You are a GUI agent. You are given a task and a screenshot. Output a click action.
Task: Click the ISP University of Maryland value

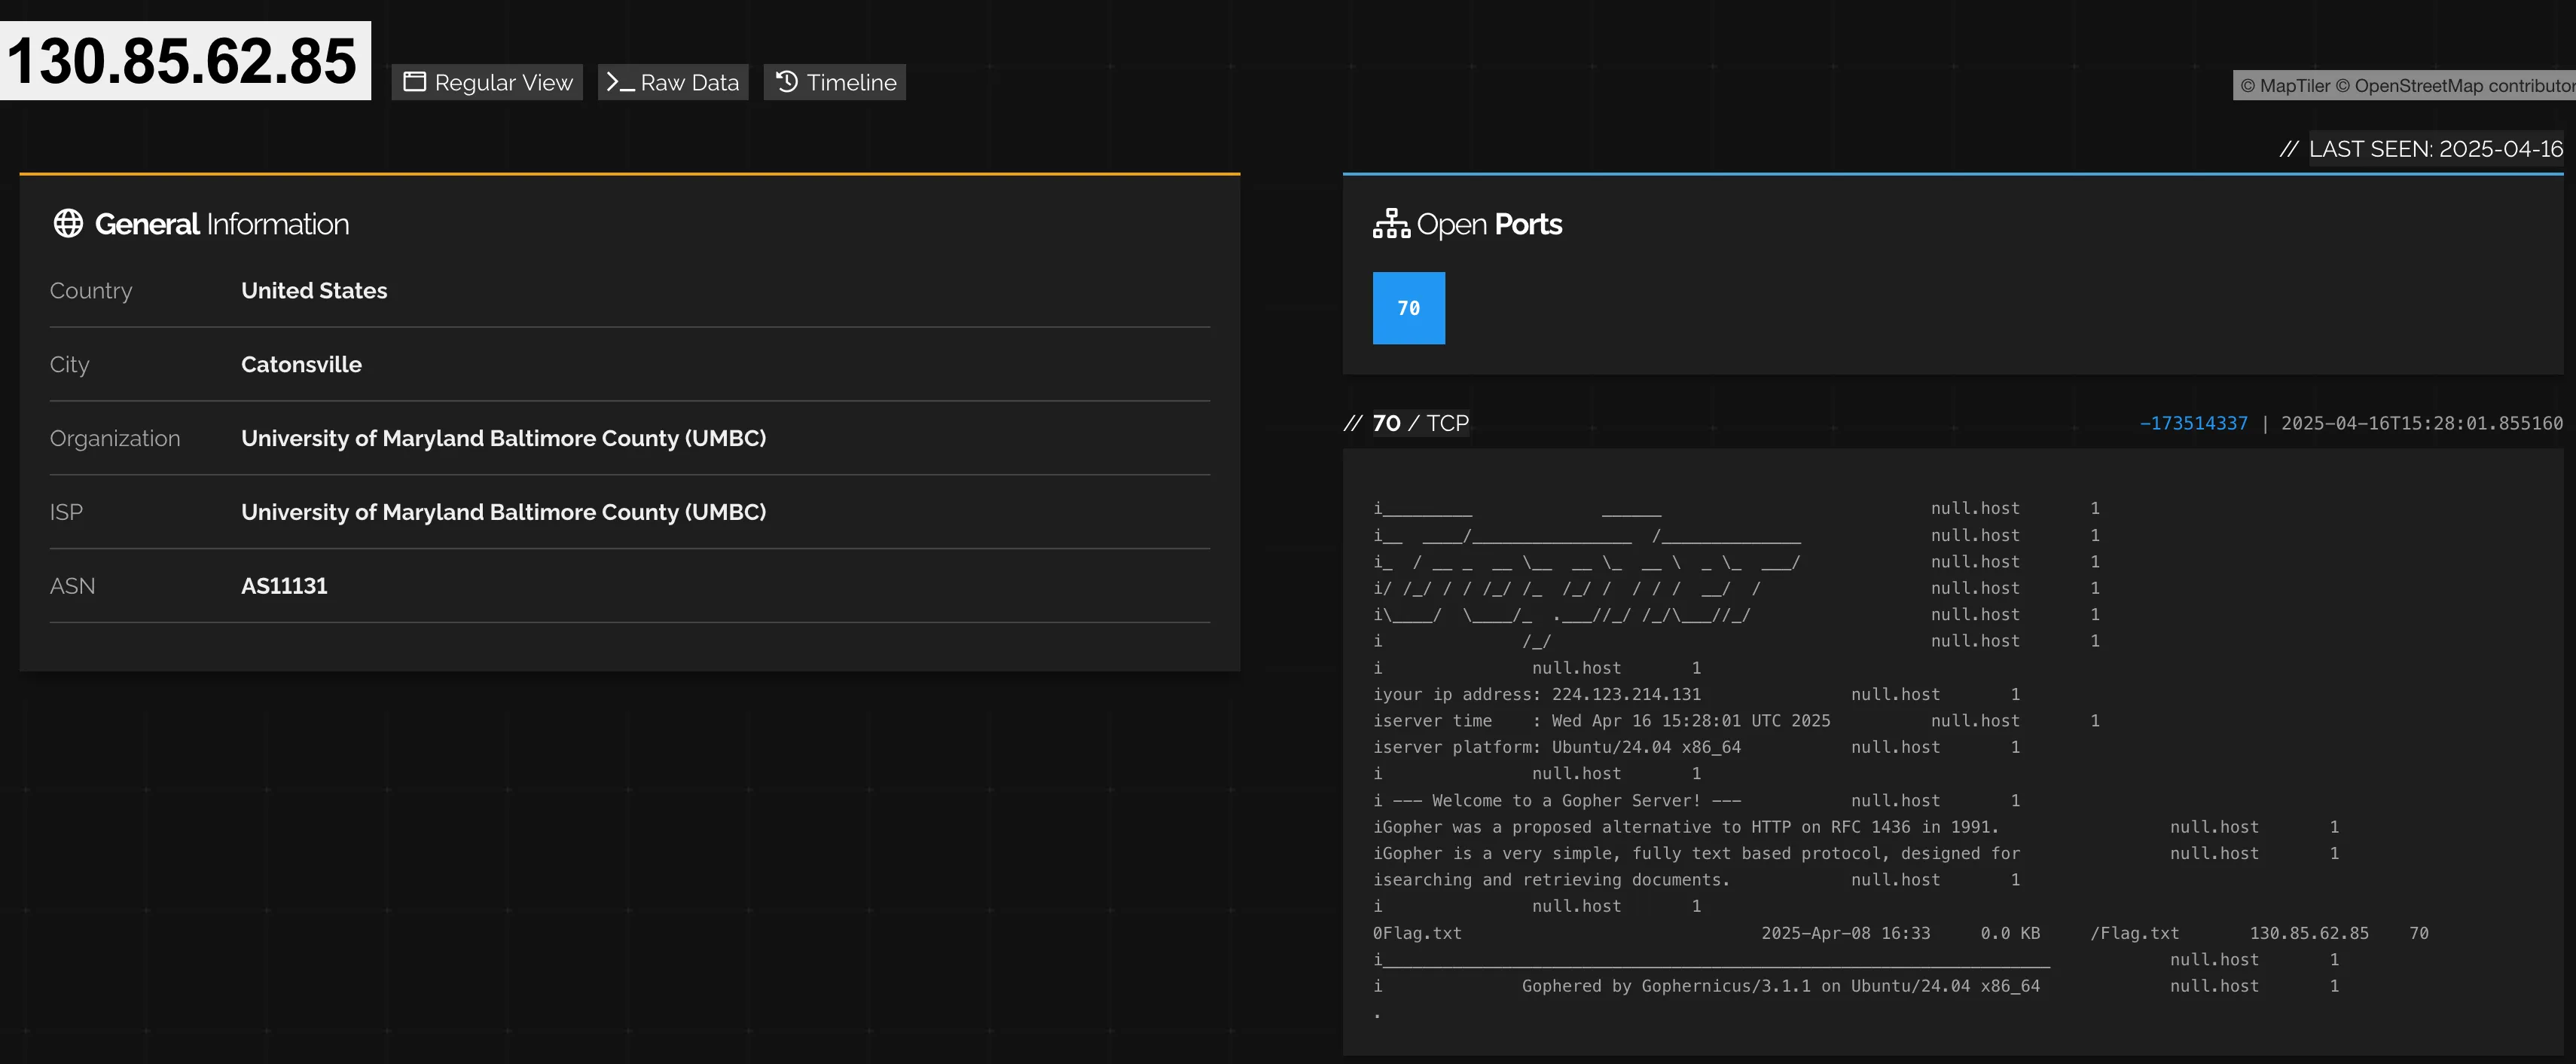coord(503,512)
